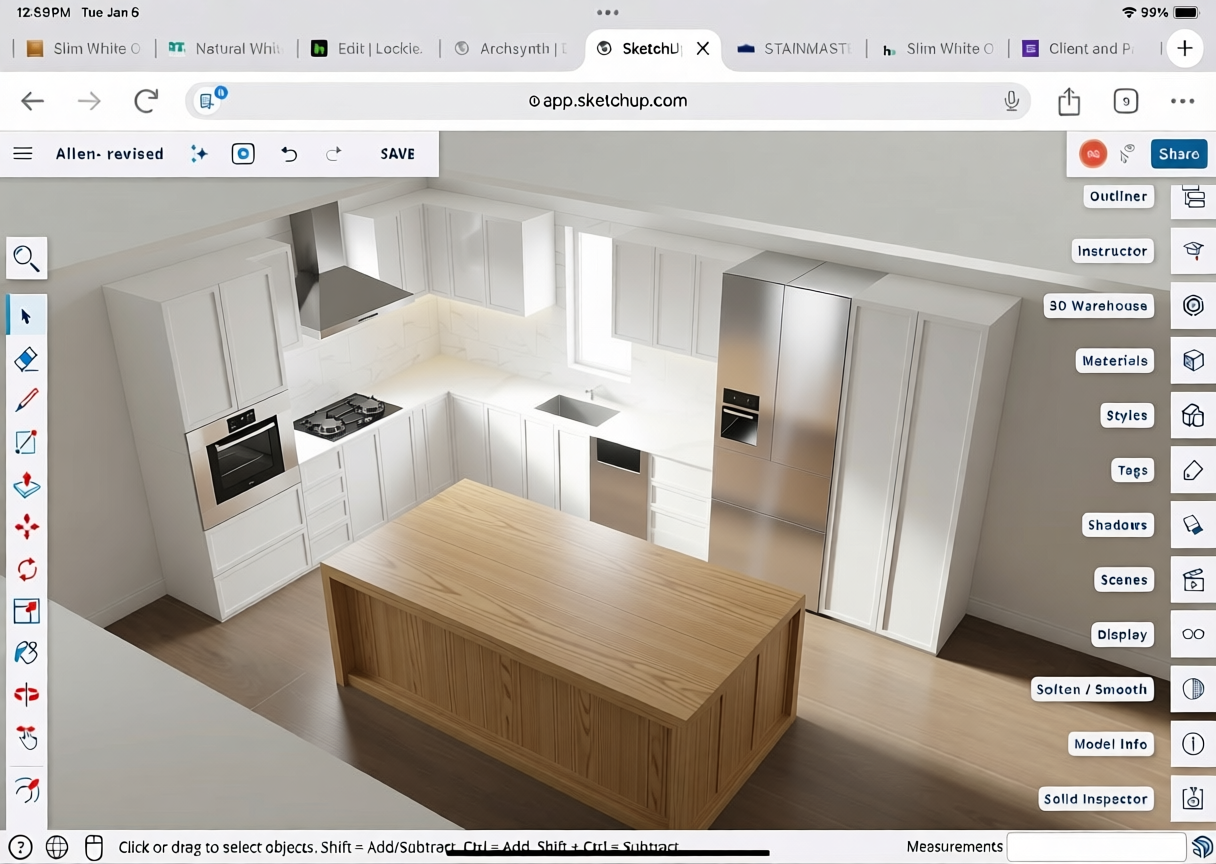This screenshot has width=1216, height=864.
Task: Click the SAVE button
Action: click(x=397, y=154)
